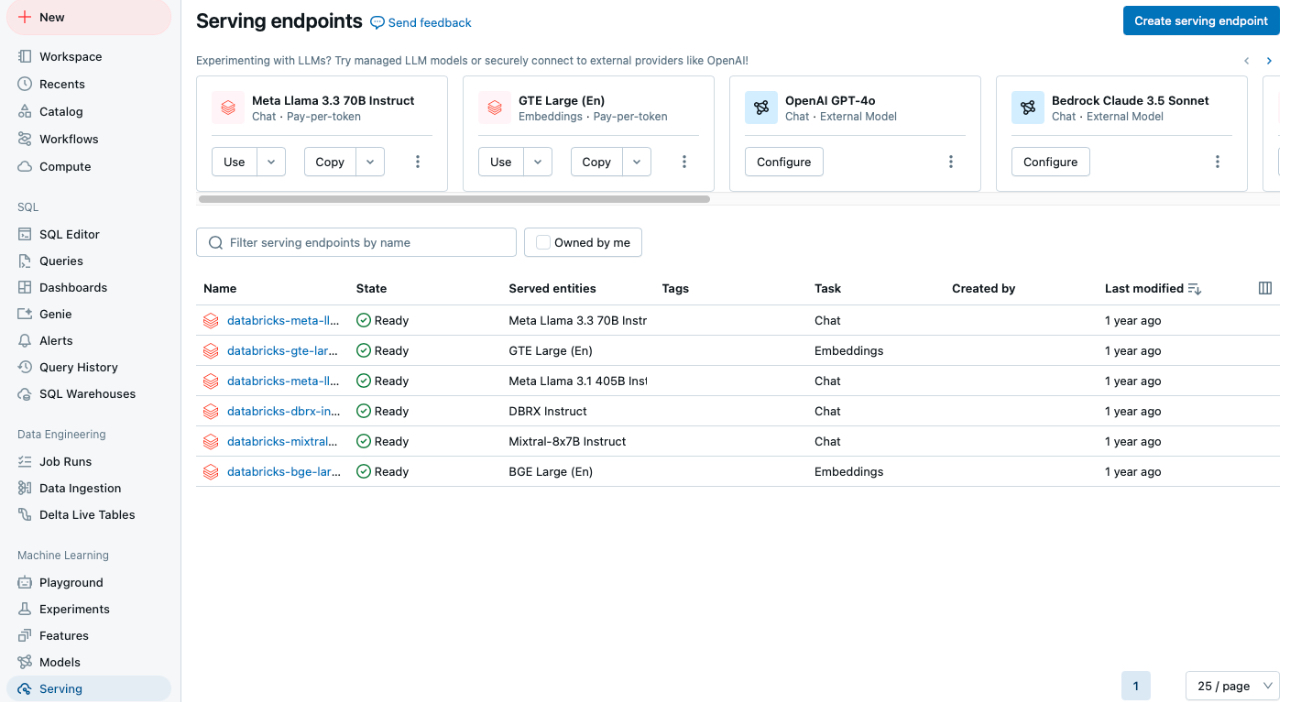The height and width of the screenshot is (702, 1290).
Task: Click the Meta Llama 3.1 405B served entity cell
Action: click(578, 381)
